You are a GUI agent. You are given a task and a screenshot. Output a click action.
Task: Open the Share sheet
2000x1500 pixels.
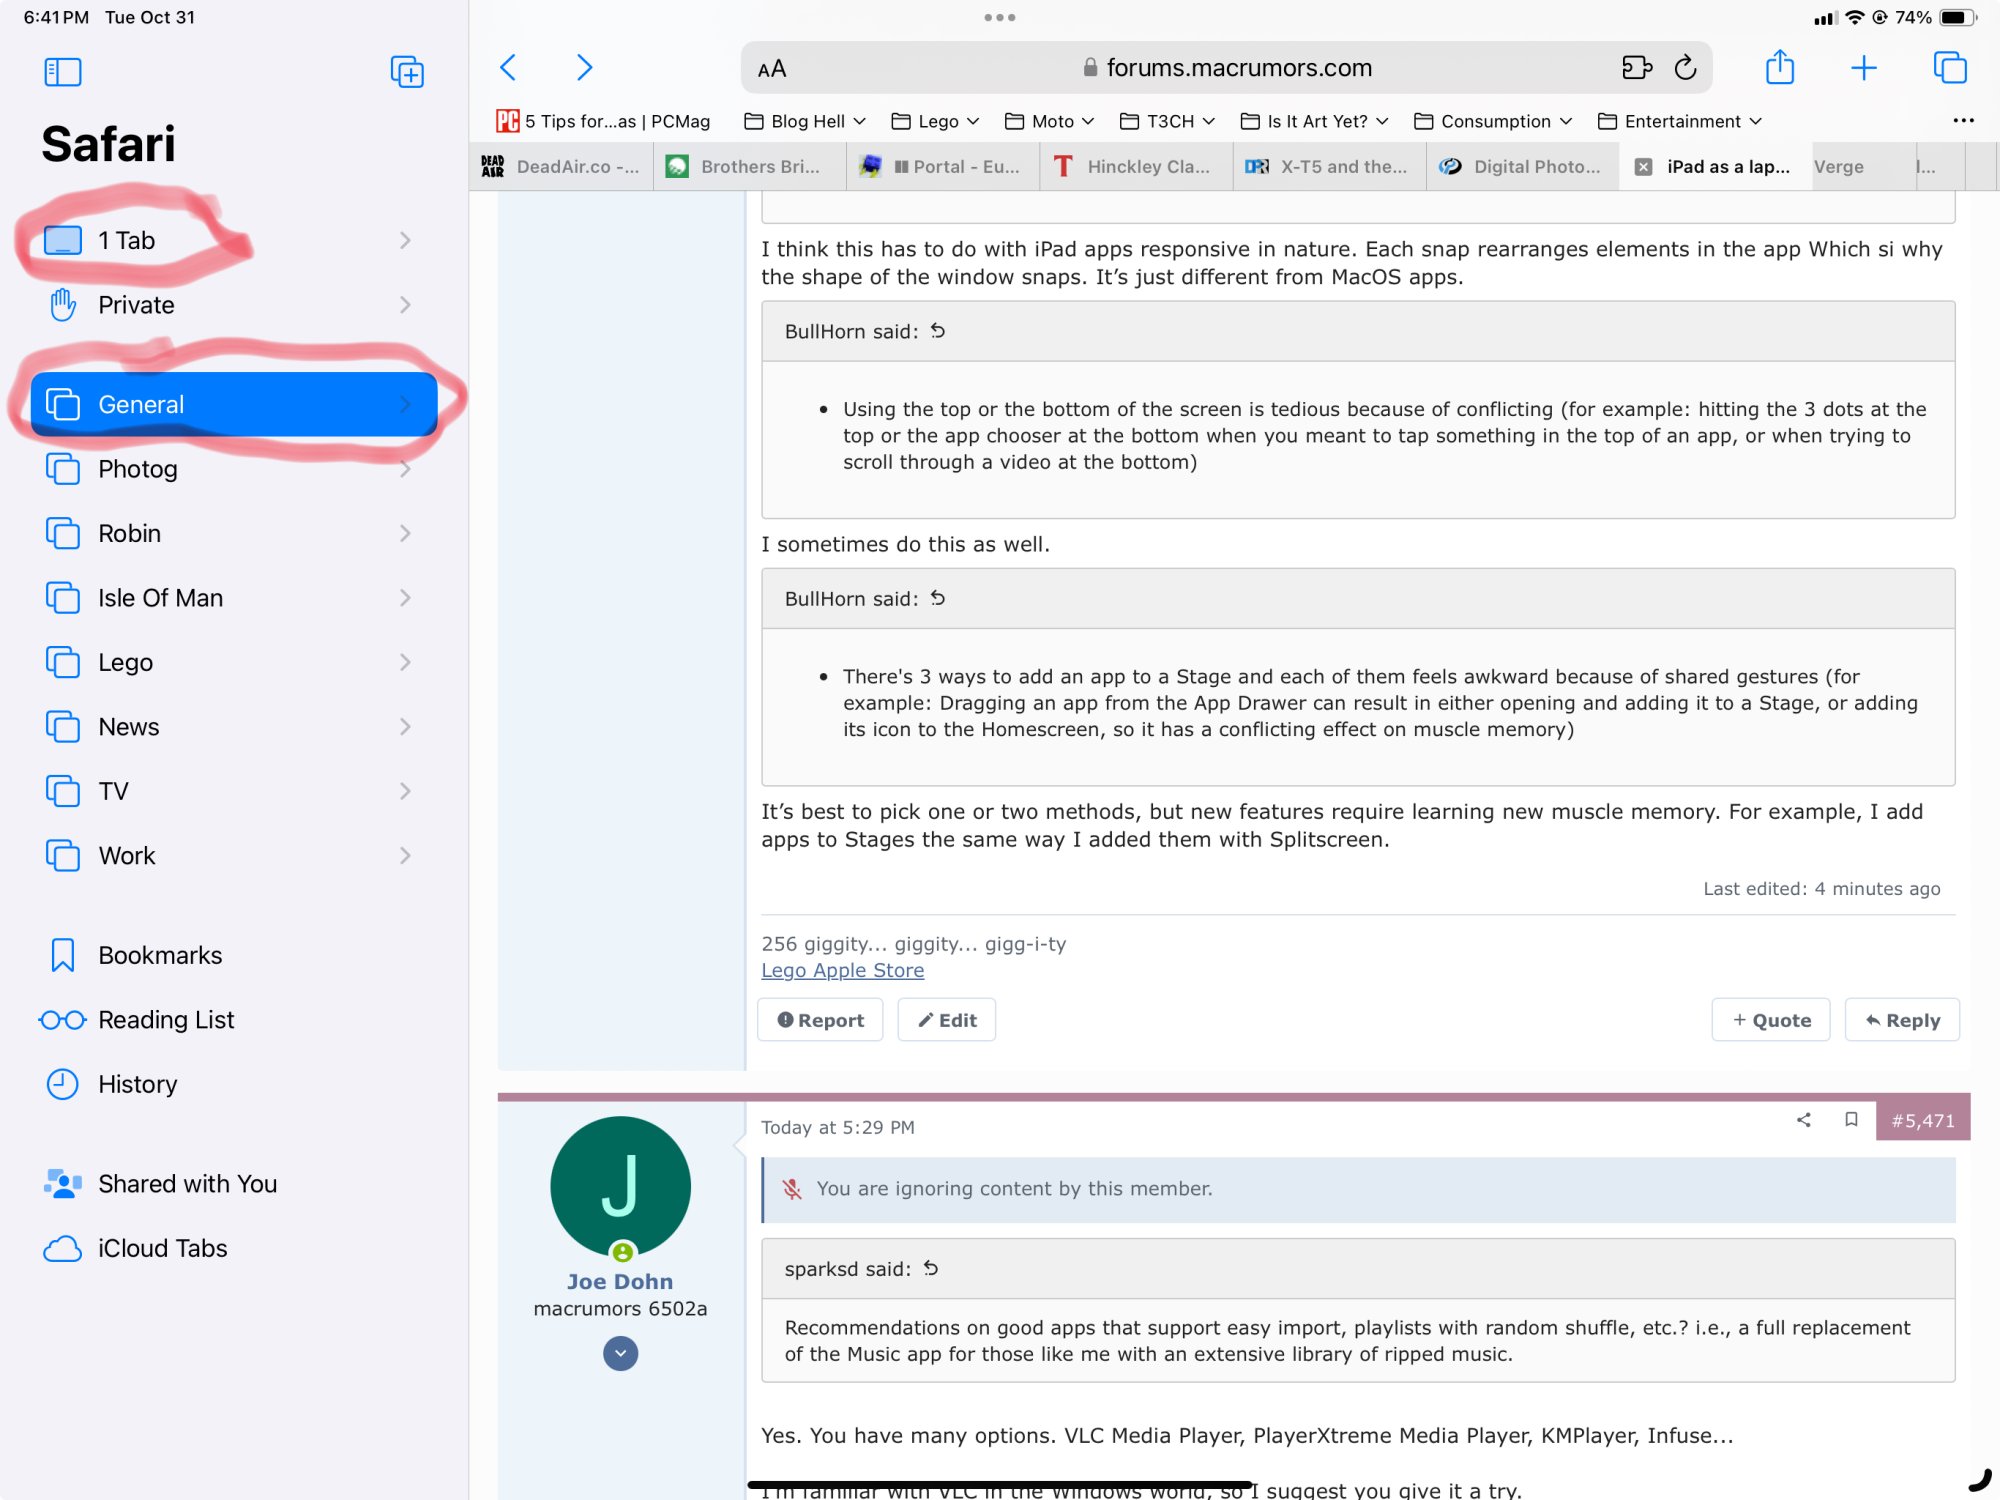click(1779, 68)
